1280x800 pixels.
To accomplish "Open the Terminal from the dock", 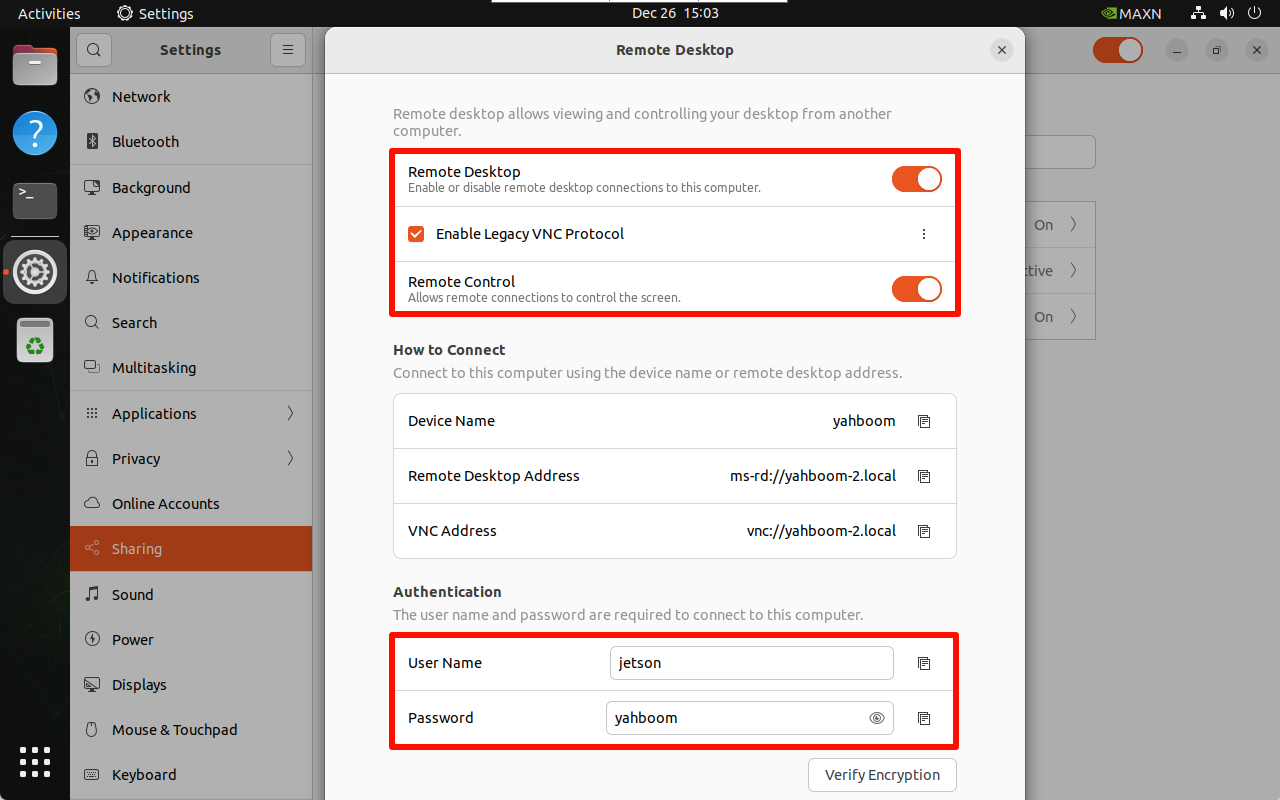I will [35, 200].
